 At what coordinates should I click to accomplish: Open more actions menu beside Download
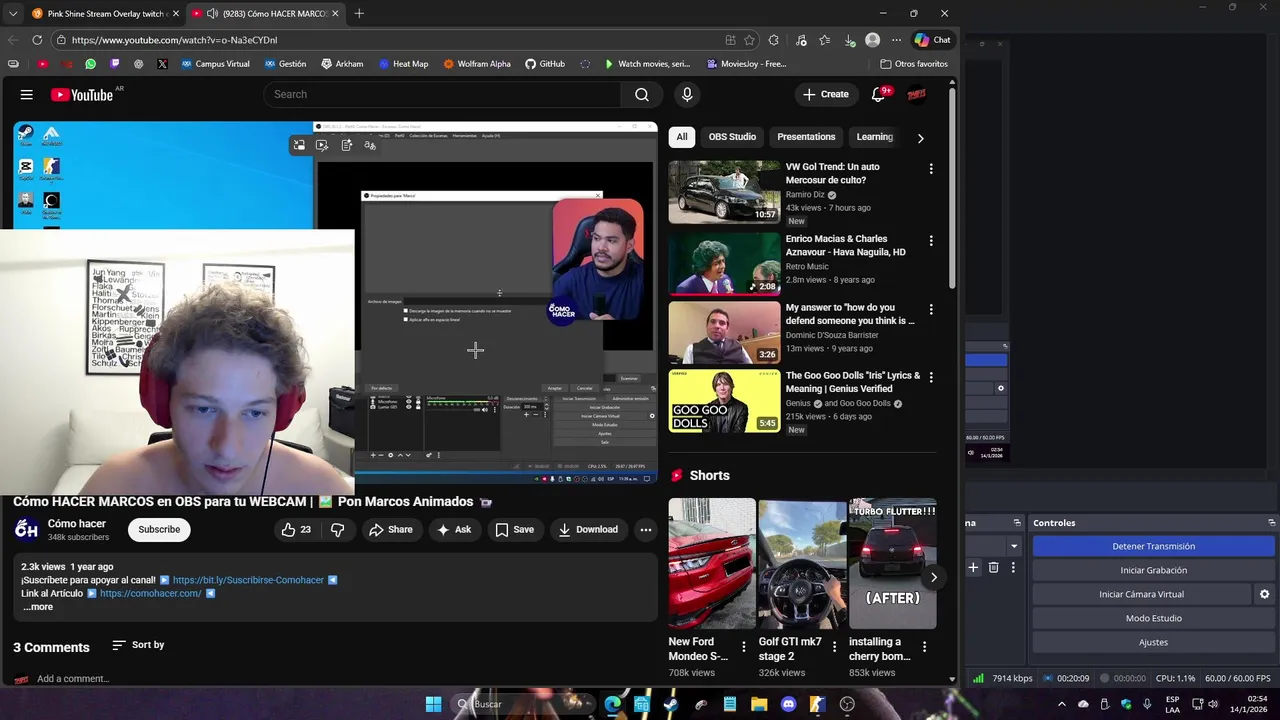[646, 530]
